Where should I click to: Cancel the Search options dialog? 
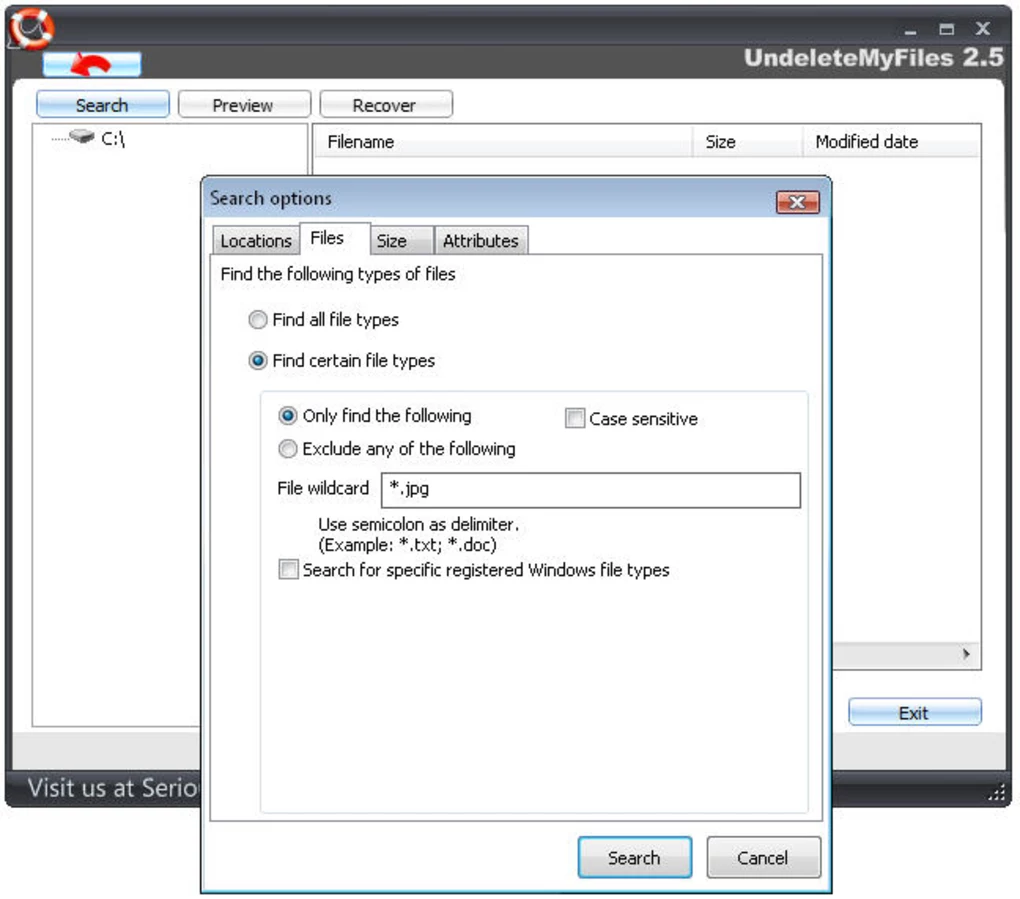pyautogui.click(x=763, y=857)
